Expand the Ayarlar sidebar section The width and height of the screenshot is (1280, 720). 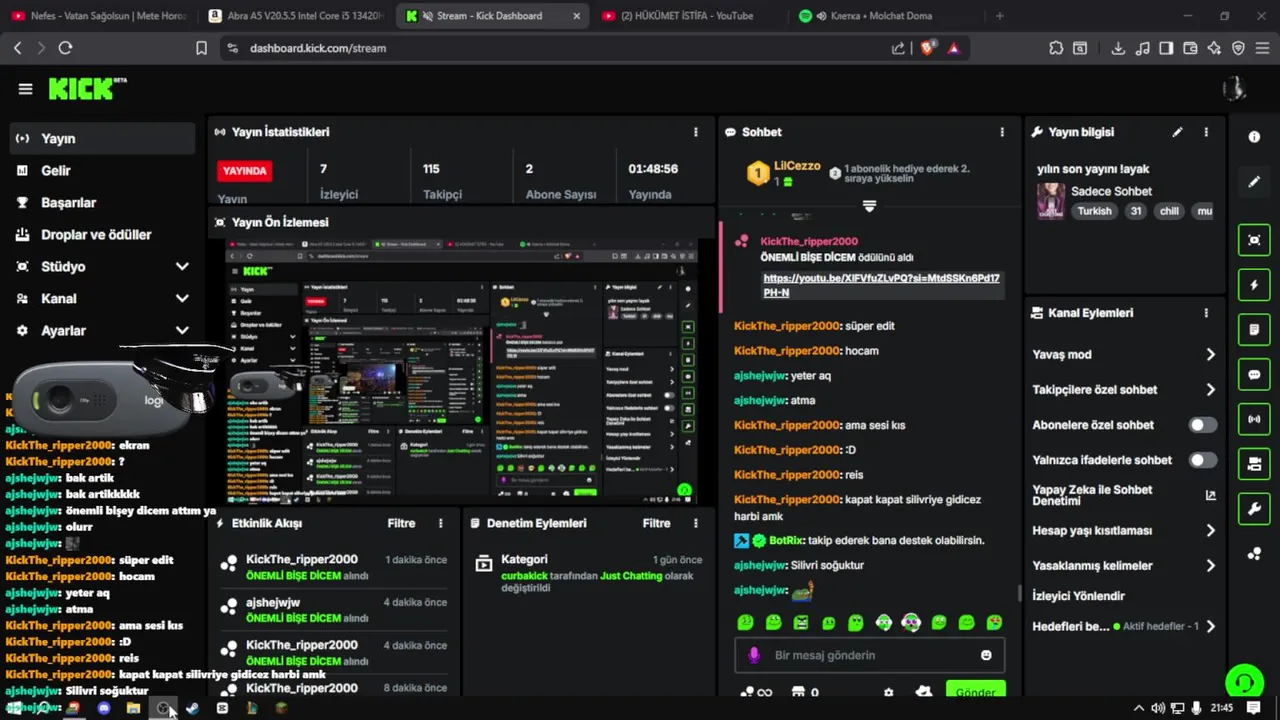click(x=182, y=330)
